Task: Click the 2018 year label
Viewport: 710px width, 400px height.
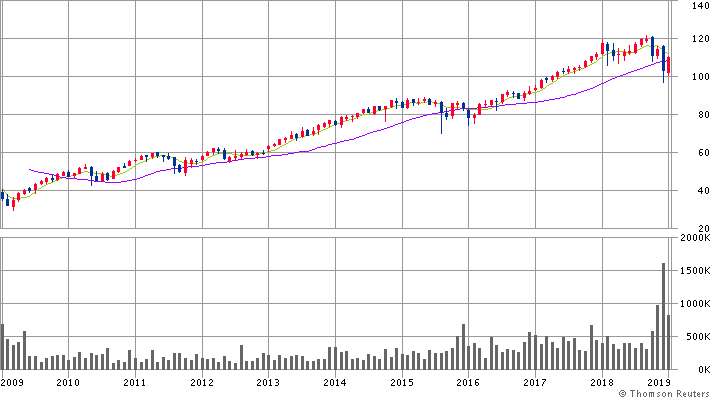Action: click(x=602, y=383)
